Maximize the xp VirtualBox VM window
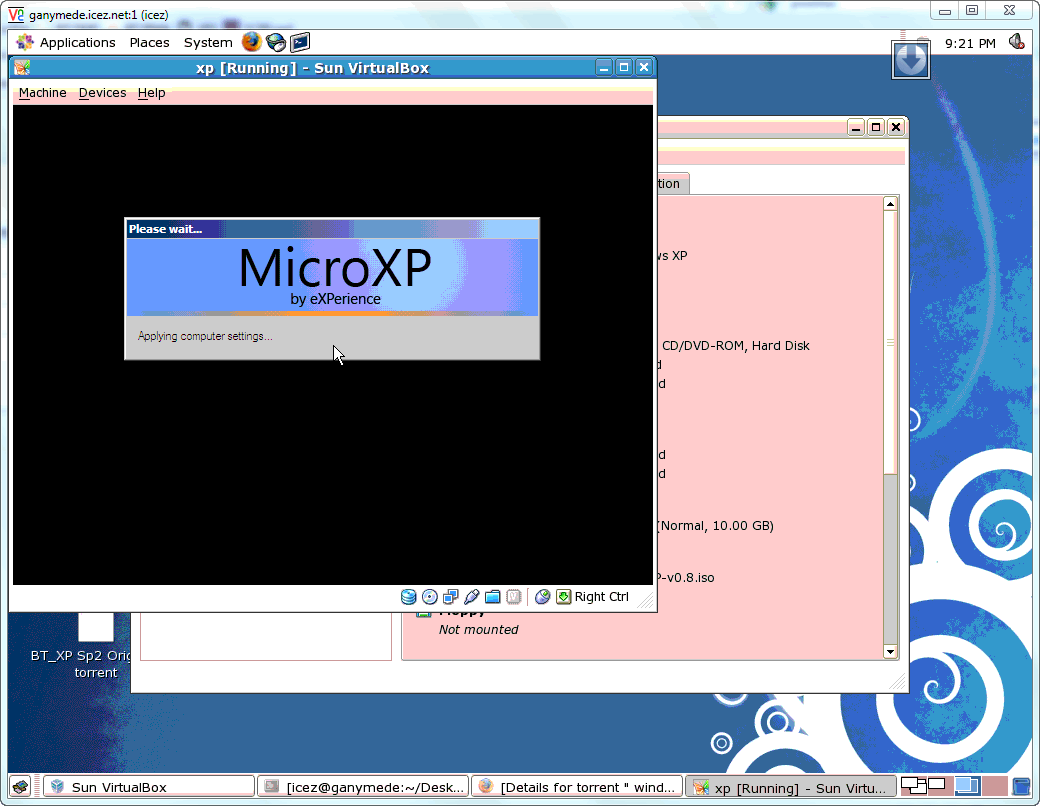The image size is (1040, 806). click(623, 68)
